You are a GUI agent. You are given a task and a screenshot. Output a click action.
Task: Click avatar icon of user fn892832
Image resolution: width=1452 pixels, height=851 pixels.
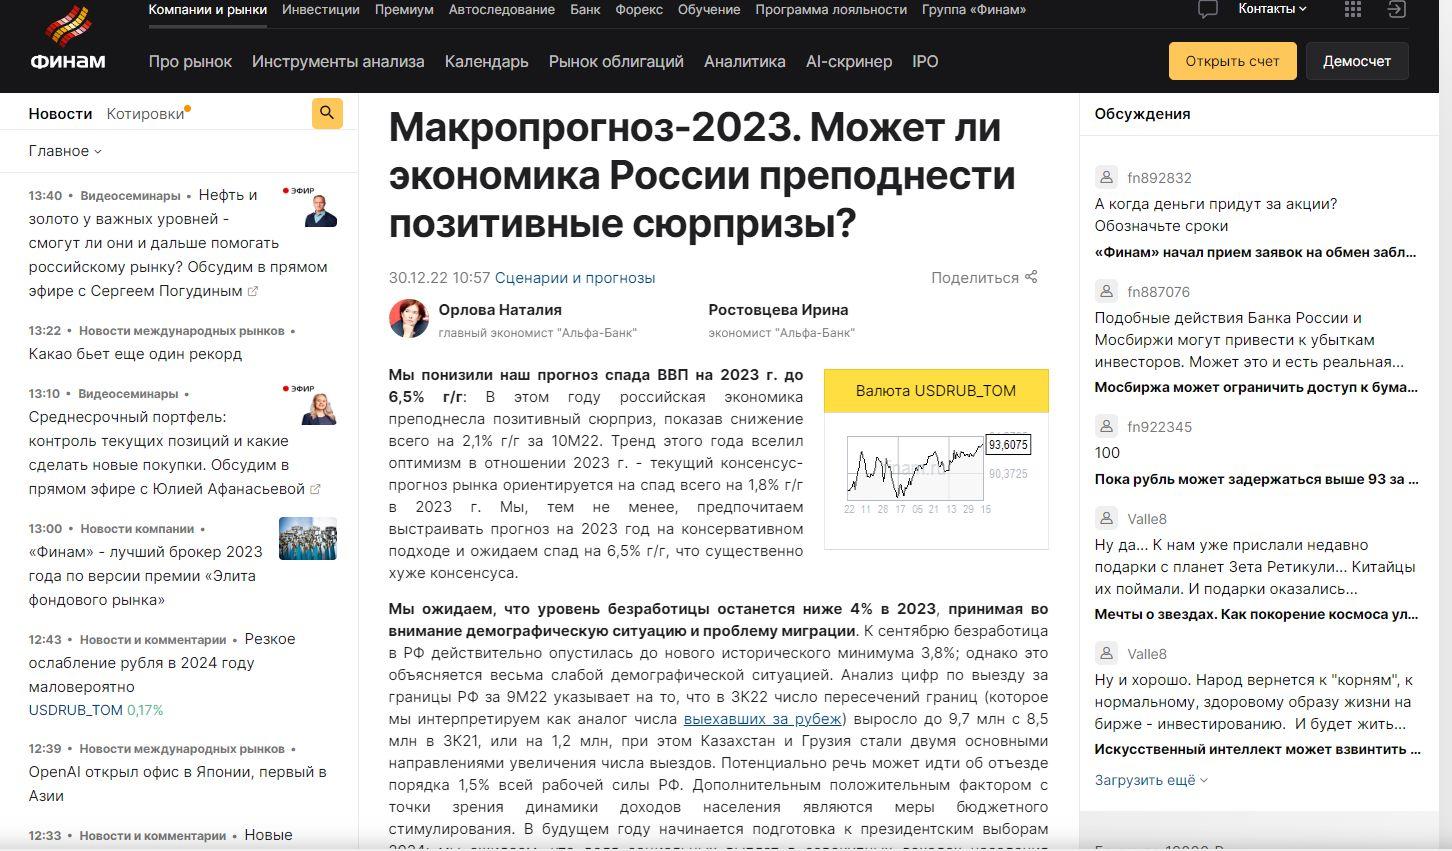click(1106, 178)
